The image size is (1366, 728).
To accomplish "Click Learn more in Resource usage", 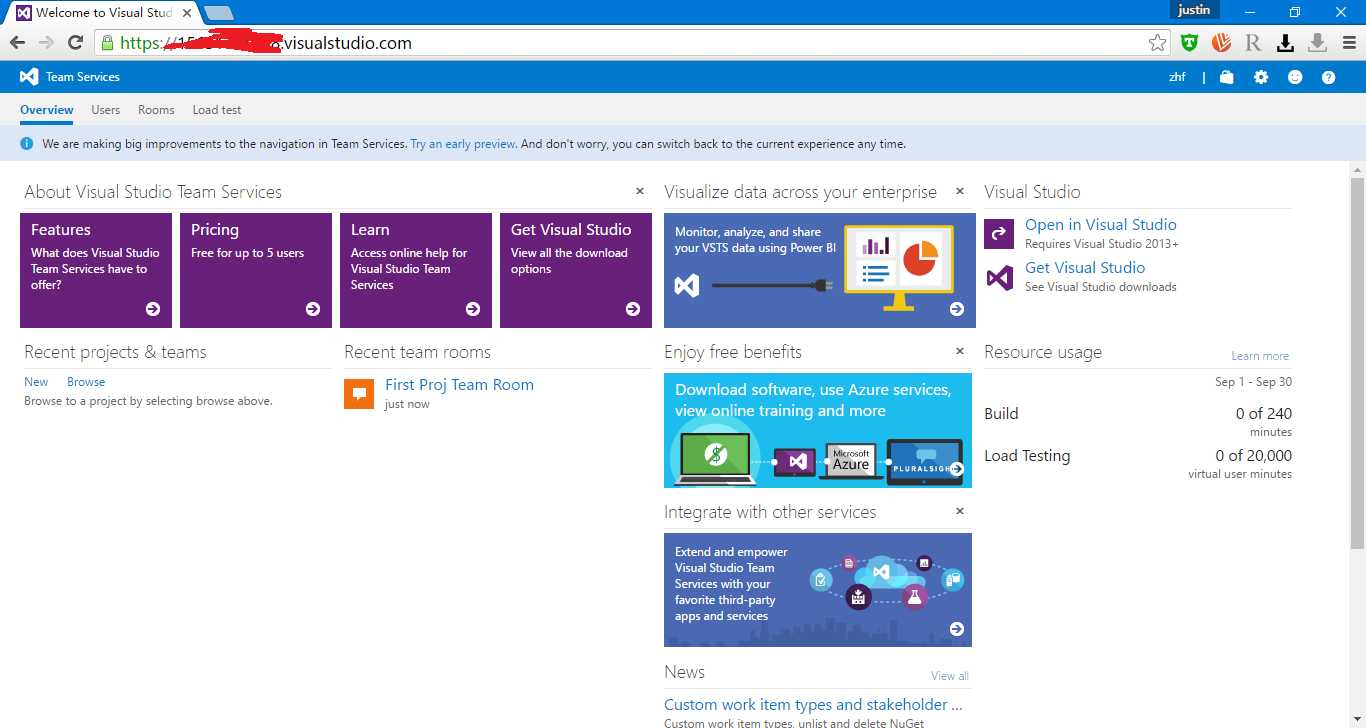I will (x=1260, y=356).
